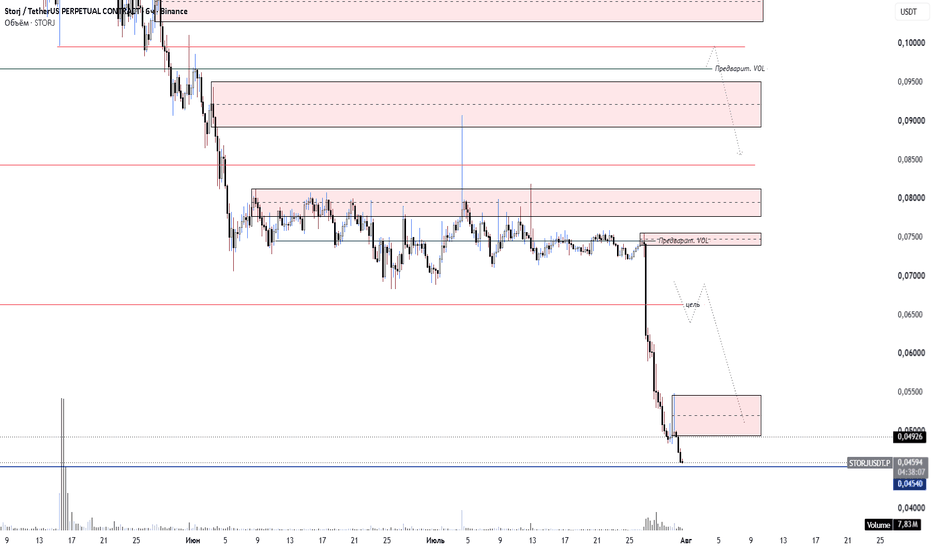Select the black 0,04926 price label

(909, 437)
